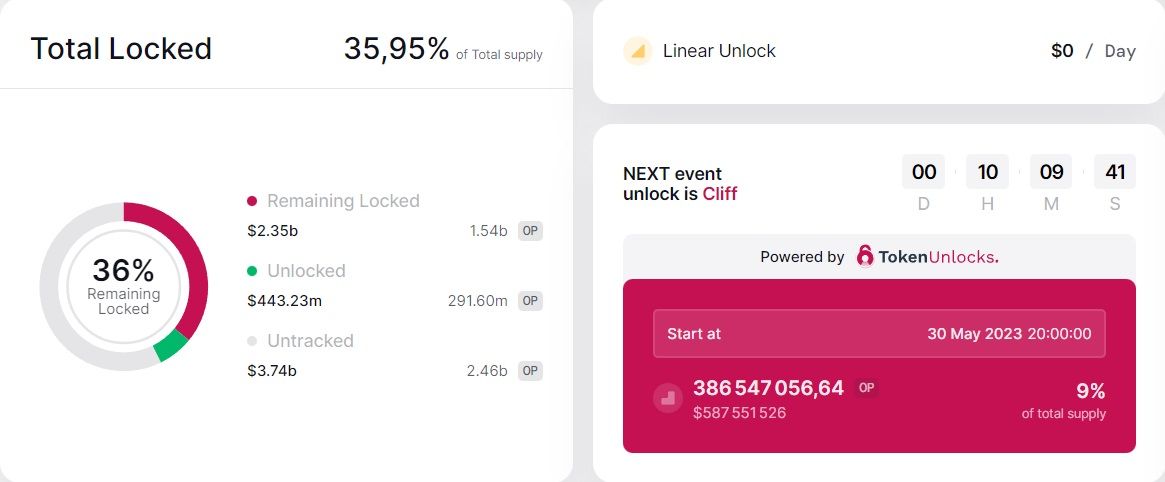This screenshot has height=482, width=1165.
Task: Click the TokenUnlocks logo icon
Action: (865, 256)
